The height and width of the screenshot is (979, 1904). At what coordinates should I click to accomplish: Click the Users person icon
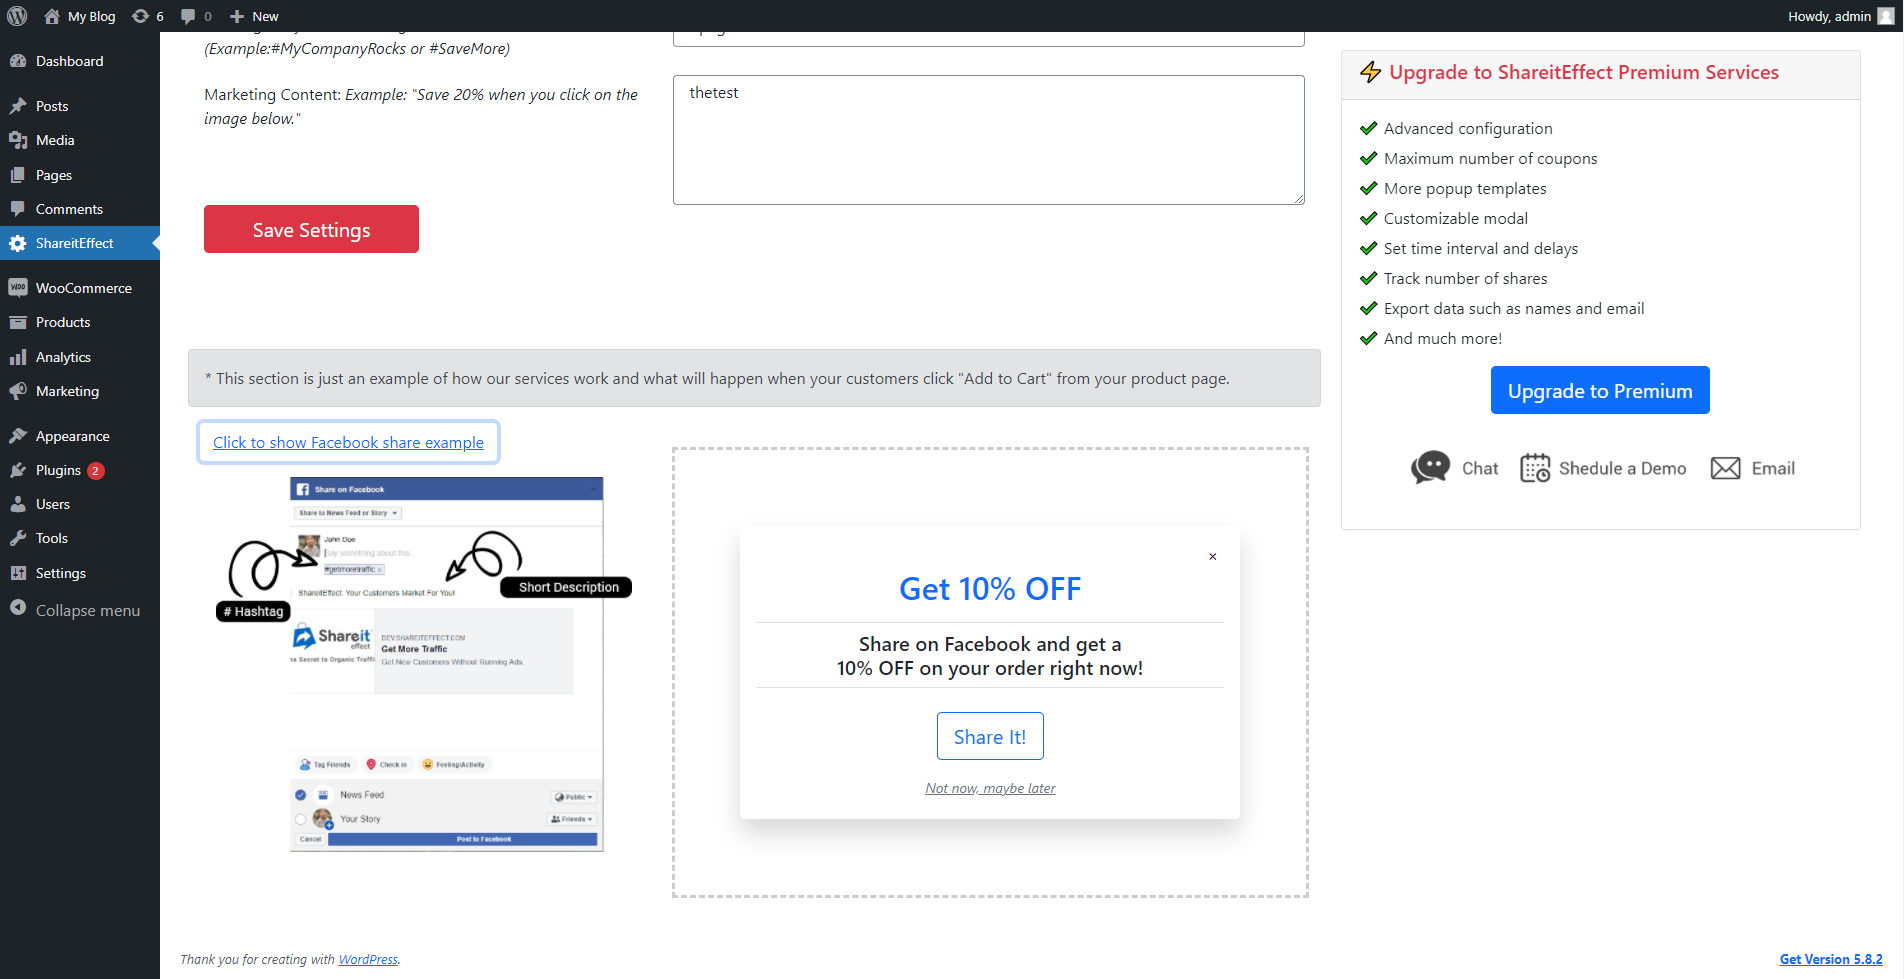tap(18, 504)
